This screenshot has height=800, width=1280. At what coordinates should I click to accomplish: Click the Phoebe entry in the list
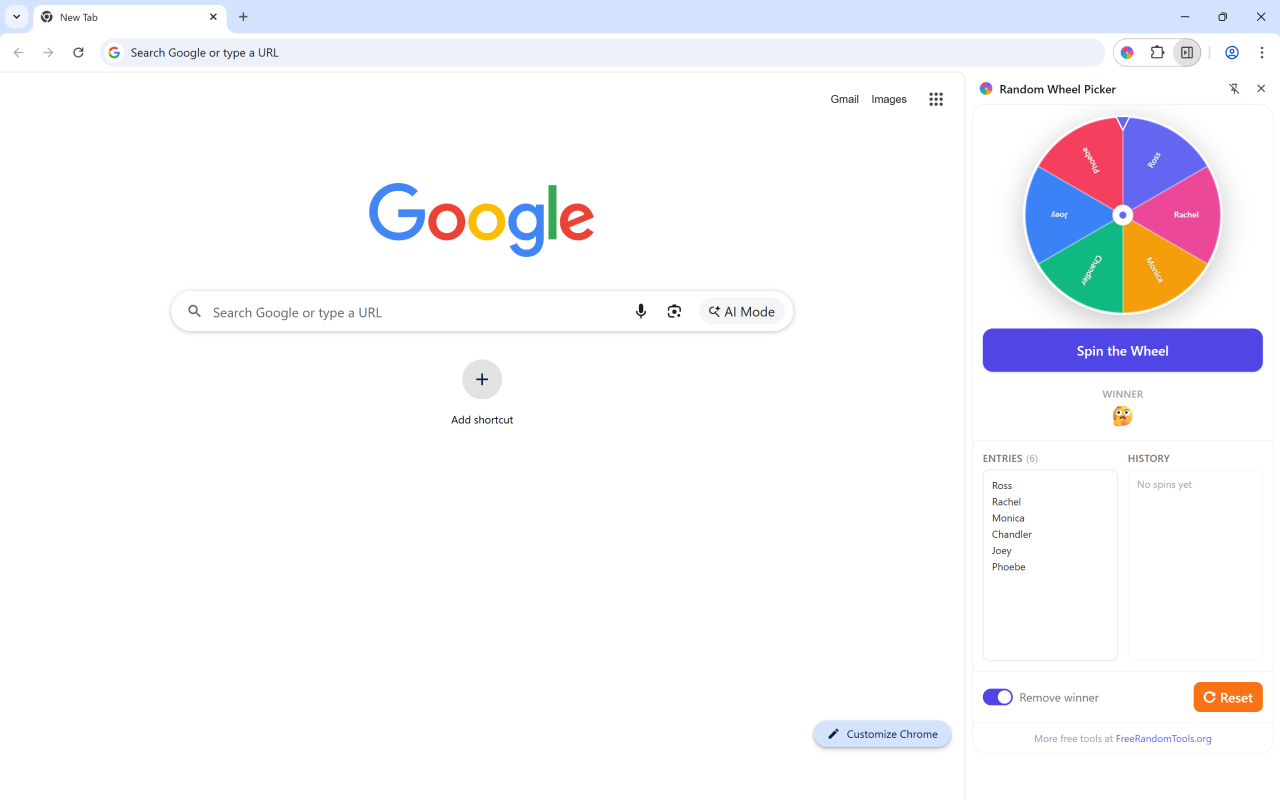(1008, 567)
